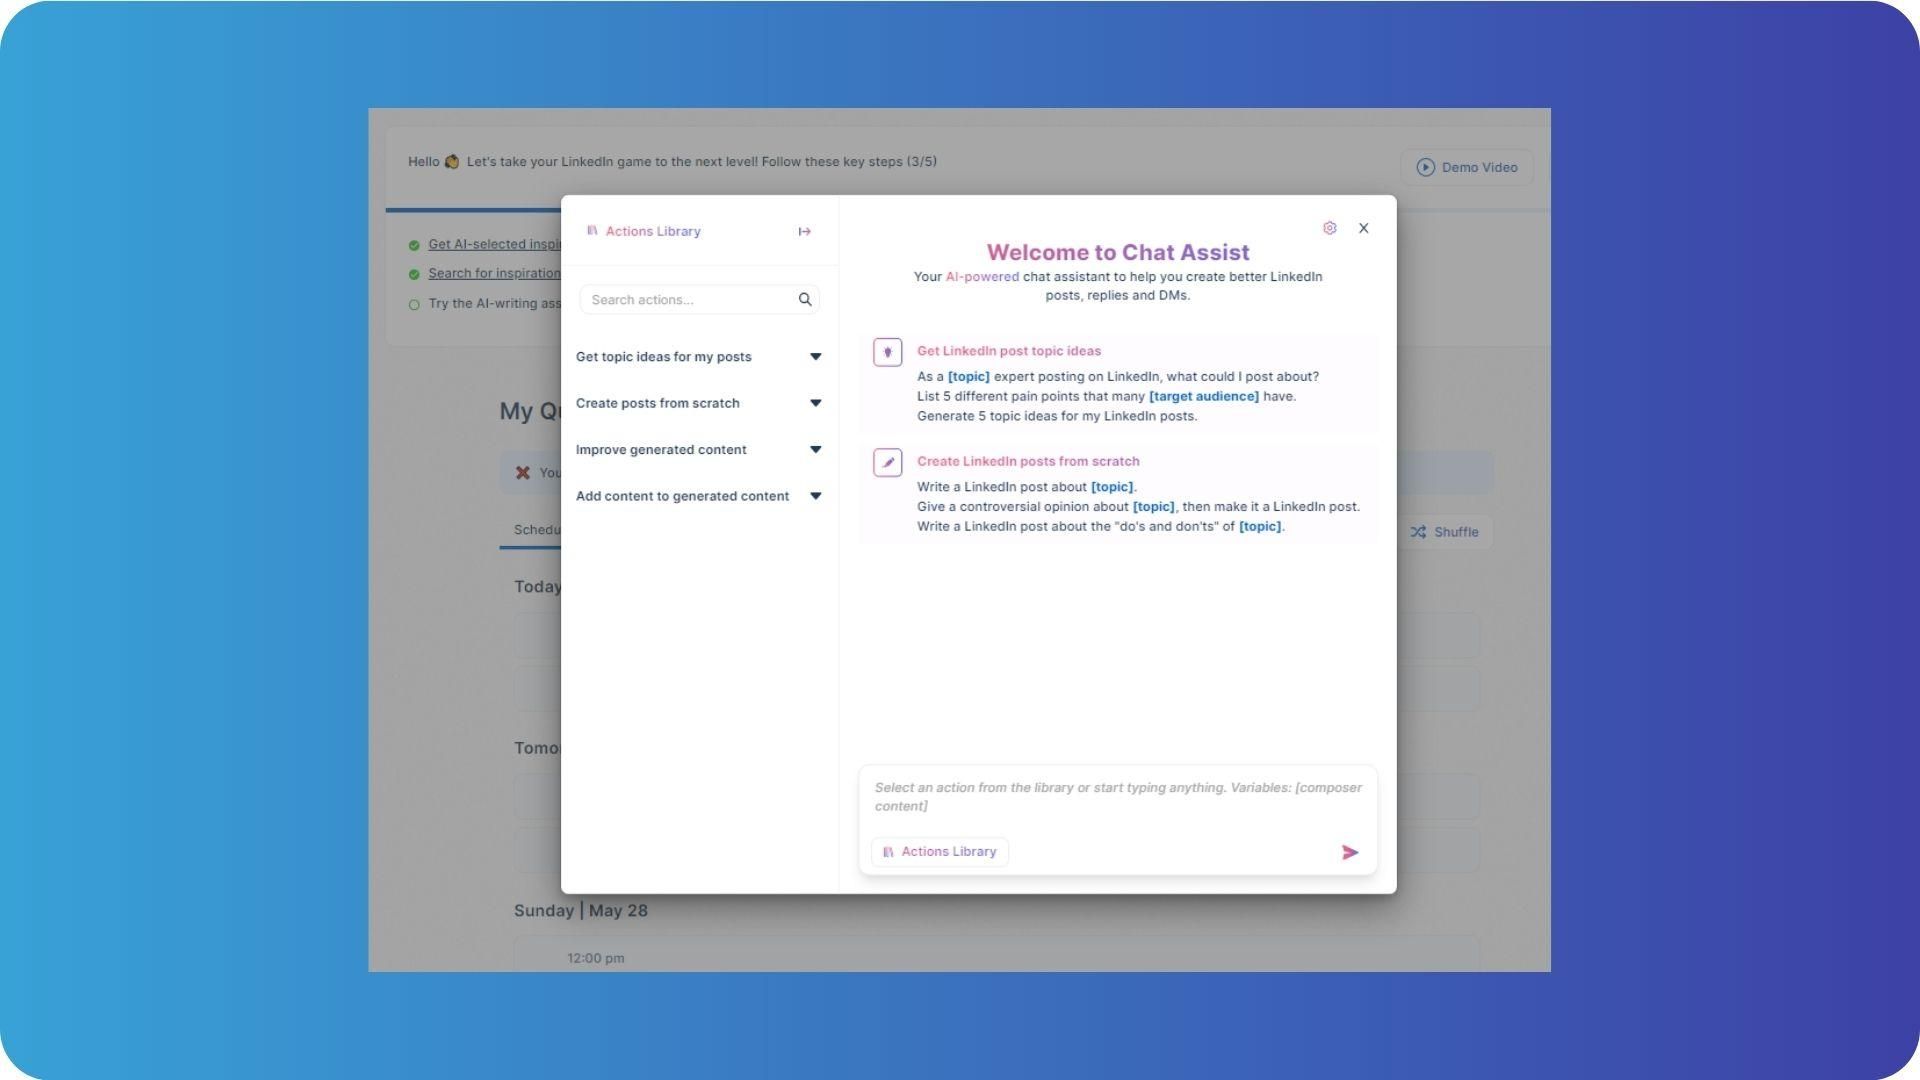
Task: Click the 'Welcome to Chat Assist' title
Action: coord(1117,252)
